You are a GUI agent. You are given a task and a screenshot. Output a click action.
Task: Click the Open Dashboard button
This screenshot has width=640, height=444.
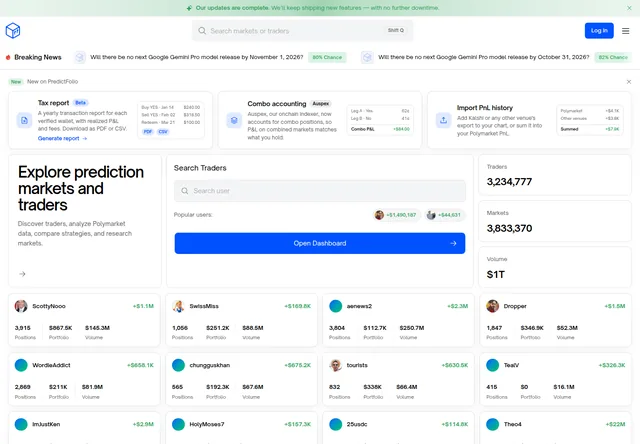pos(320,243)
